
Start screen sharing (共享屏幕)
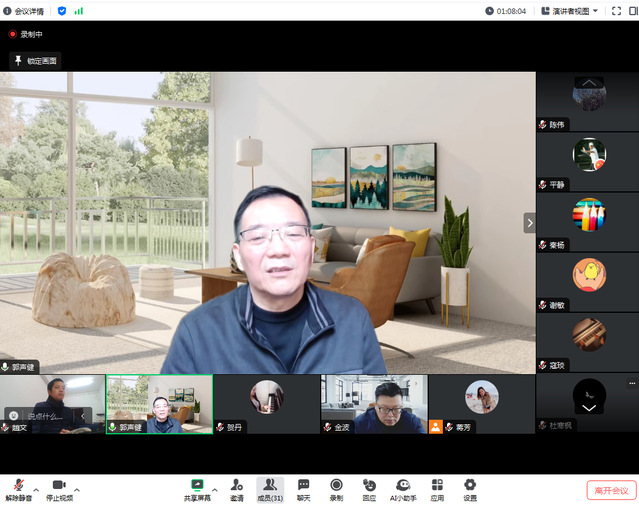coord(197,488)
